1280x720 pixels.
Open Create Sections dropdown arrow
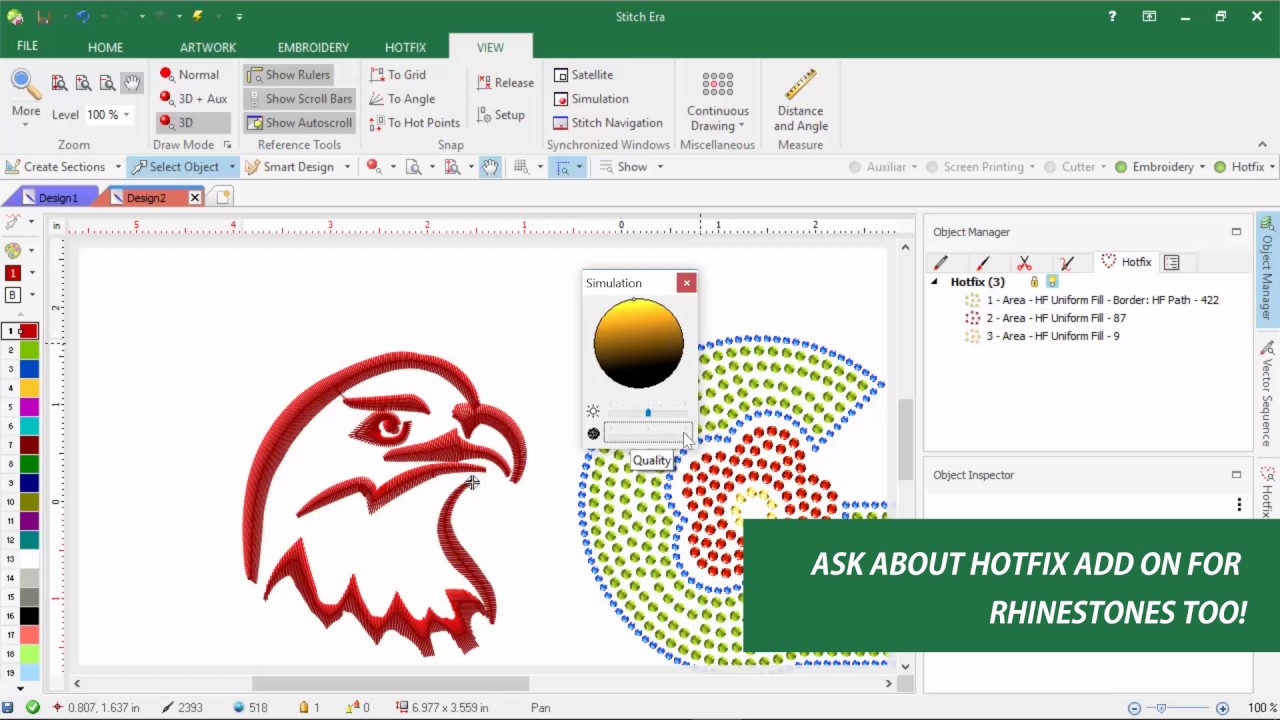(117, 167)
